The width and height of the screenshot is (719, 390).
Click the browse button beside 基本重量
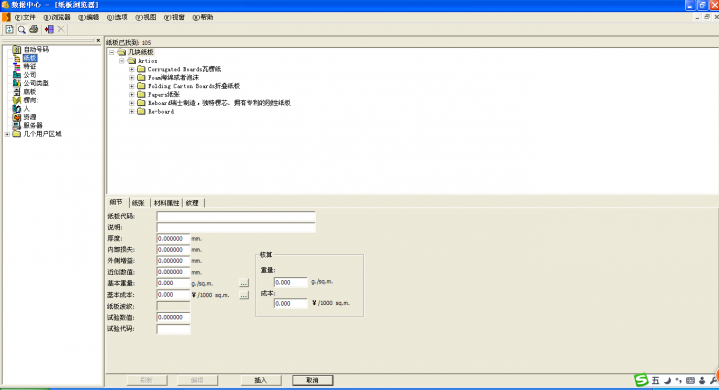(x=244, y=283)
